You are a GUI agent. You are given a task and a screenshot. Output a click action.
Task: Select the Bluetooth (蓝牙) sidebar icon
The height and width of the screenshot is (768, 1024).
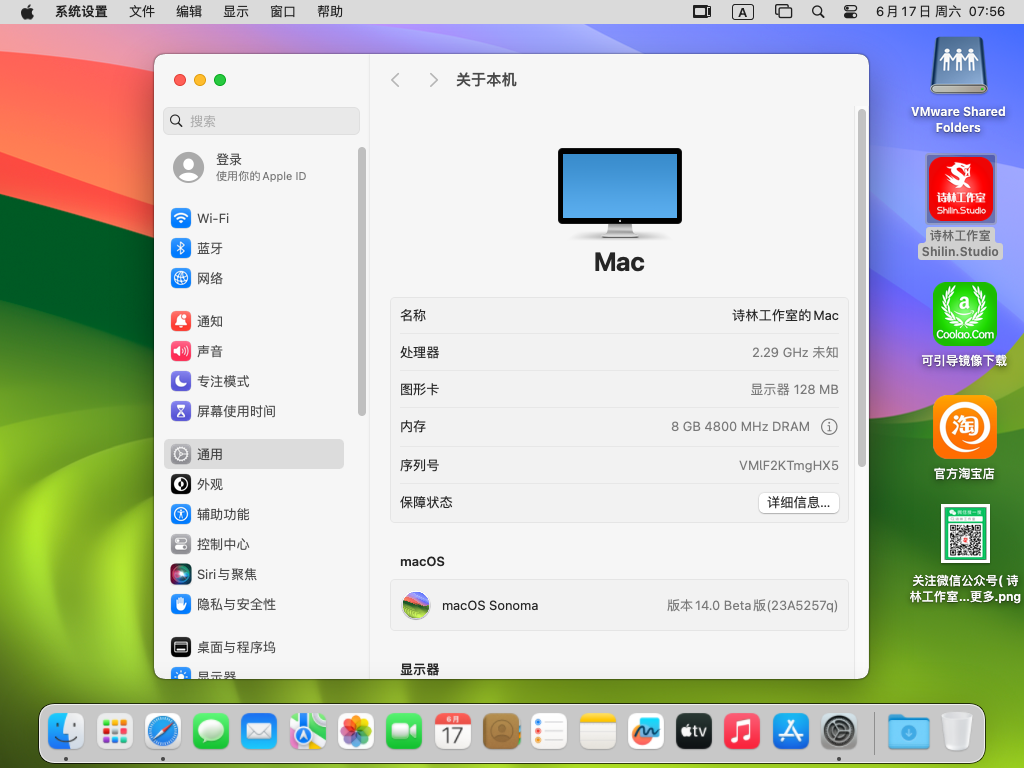pos(181,248)
